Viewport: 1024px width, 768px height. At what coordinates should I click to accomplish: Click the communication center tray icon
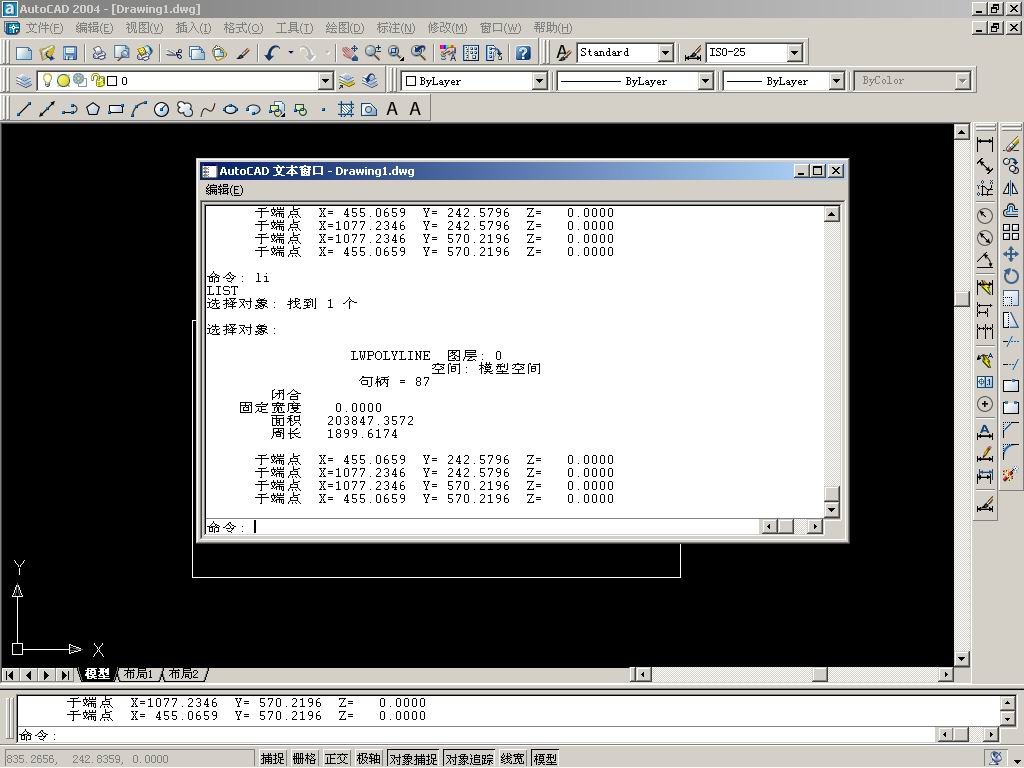pyautogui.click(x=995, y=758)
